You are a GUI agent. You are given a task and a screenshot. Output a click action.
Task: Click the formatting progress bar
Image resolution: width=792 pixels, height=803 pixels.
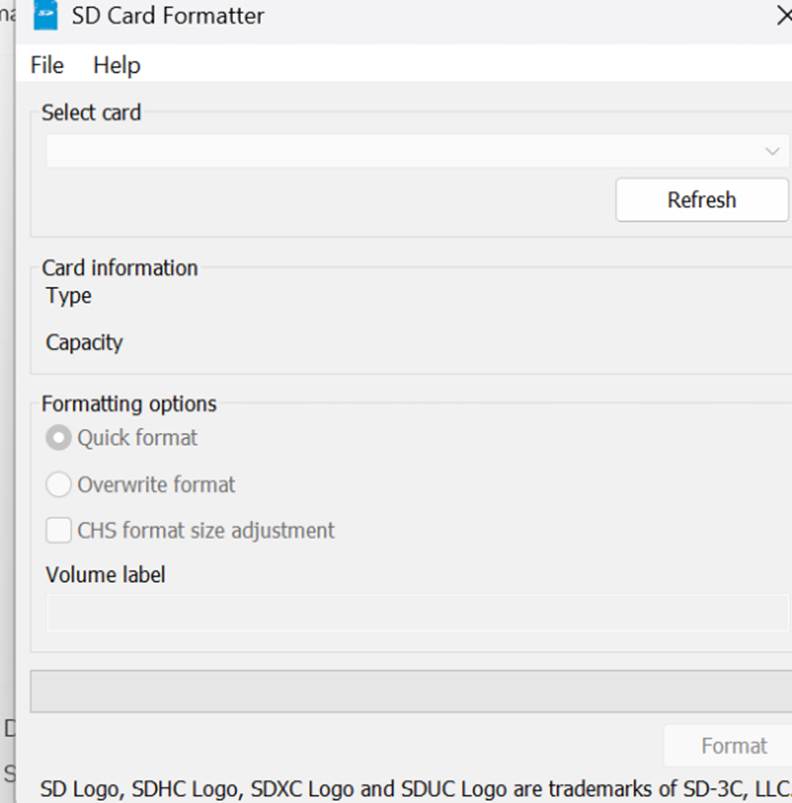tap(410, 691)
